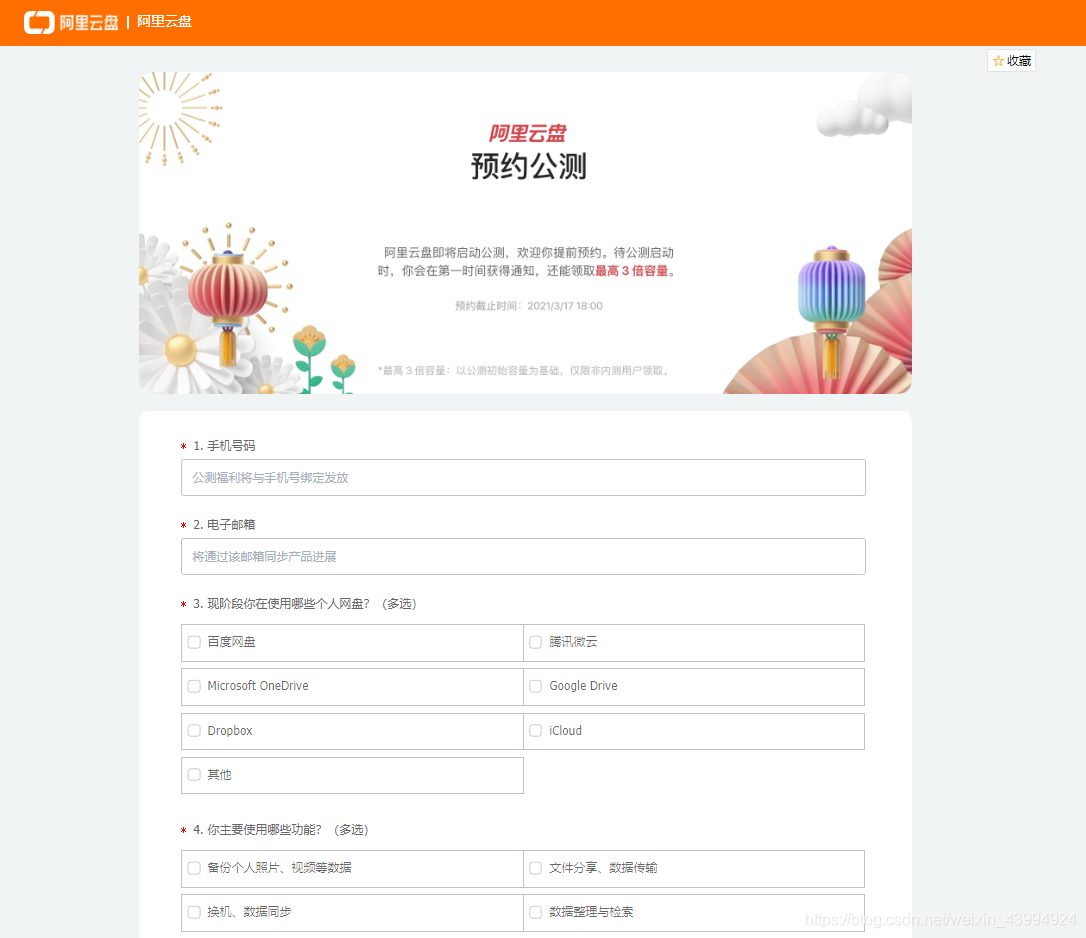Viewport: 1086px width, 938px height.
Task: Check the 百度网盘 checkbox
Action: click(x=195, y=642)
